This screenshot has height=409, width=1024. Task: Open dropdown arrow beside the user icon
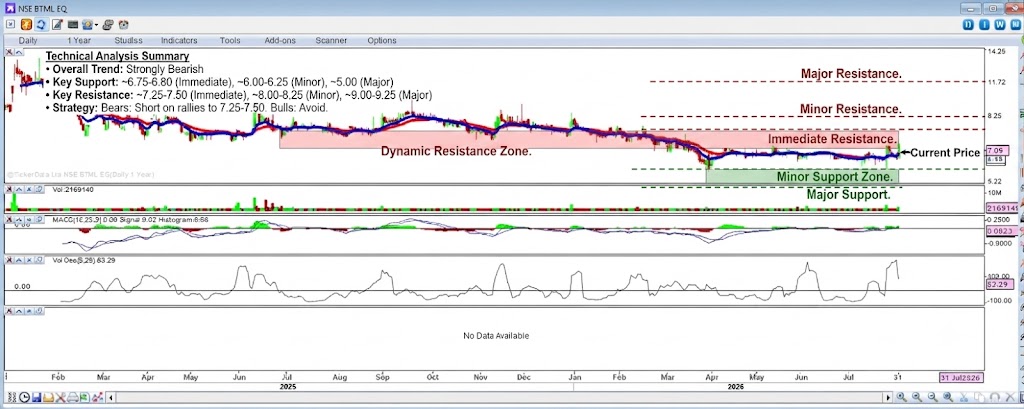pos(96,25)
